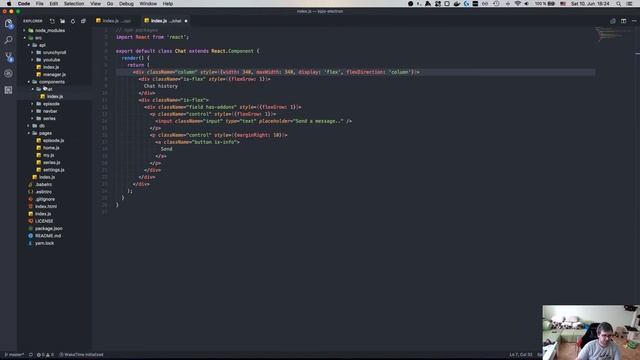Open the View menu
Image resolution: width=640 pixels, height=360 pixels.
(96, 4)
